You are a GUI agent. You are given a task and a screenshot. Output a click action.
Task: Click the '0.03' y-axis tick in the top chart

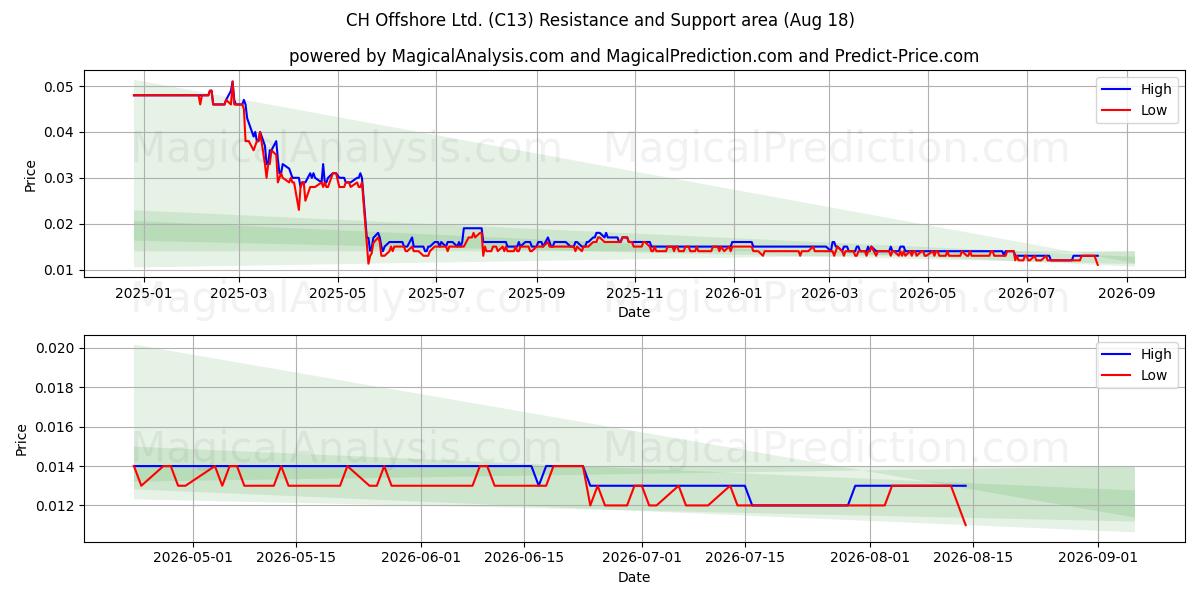pyautogui.click(x=60, y=178)
